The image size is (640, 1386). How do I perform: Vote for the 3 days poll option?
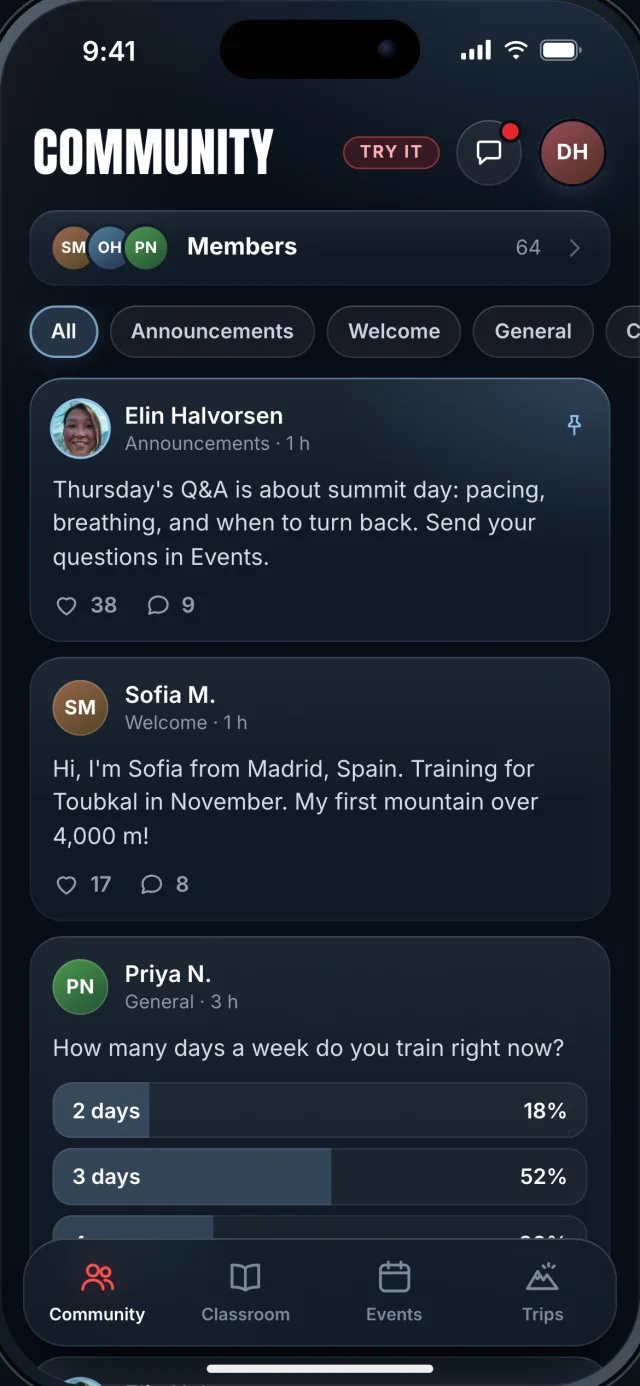pyautogui.click(x=320, y=1177)
